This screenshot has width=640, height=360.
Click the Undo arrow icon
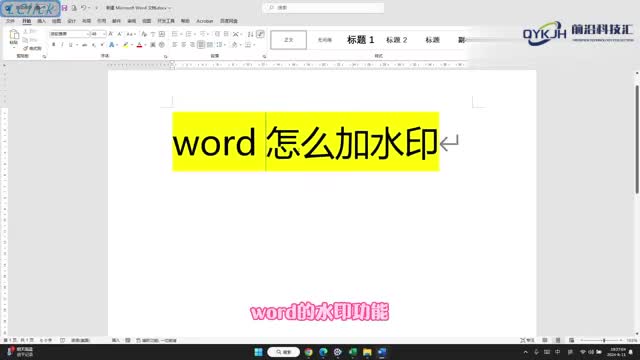tap(83, 8)
